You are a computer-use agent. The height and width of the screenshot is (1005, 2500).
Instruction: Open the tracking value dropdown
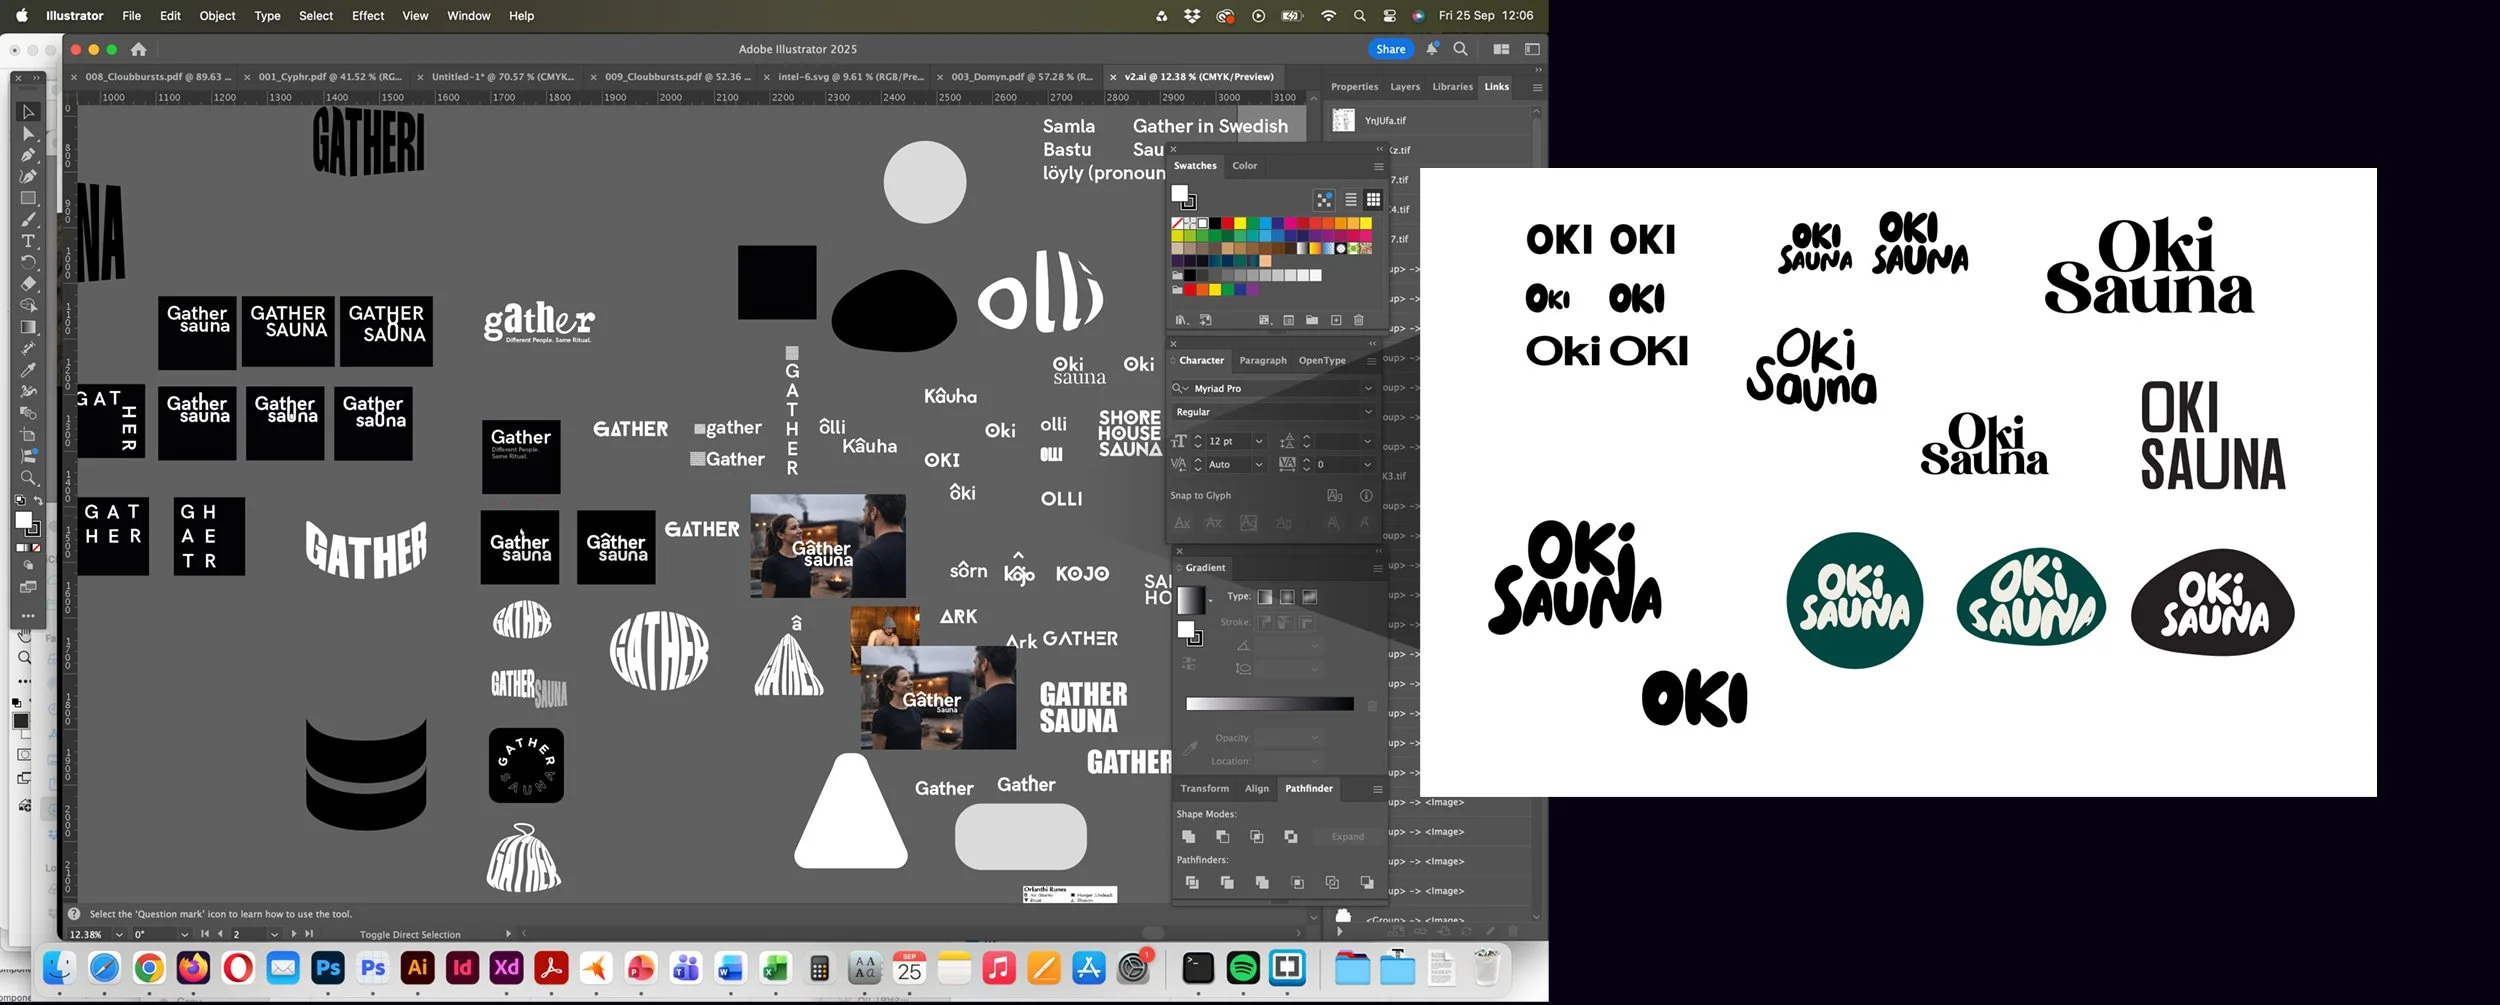click(x=1368, y=465)
